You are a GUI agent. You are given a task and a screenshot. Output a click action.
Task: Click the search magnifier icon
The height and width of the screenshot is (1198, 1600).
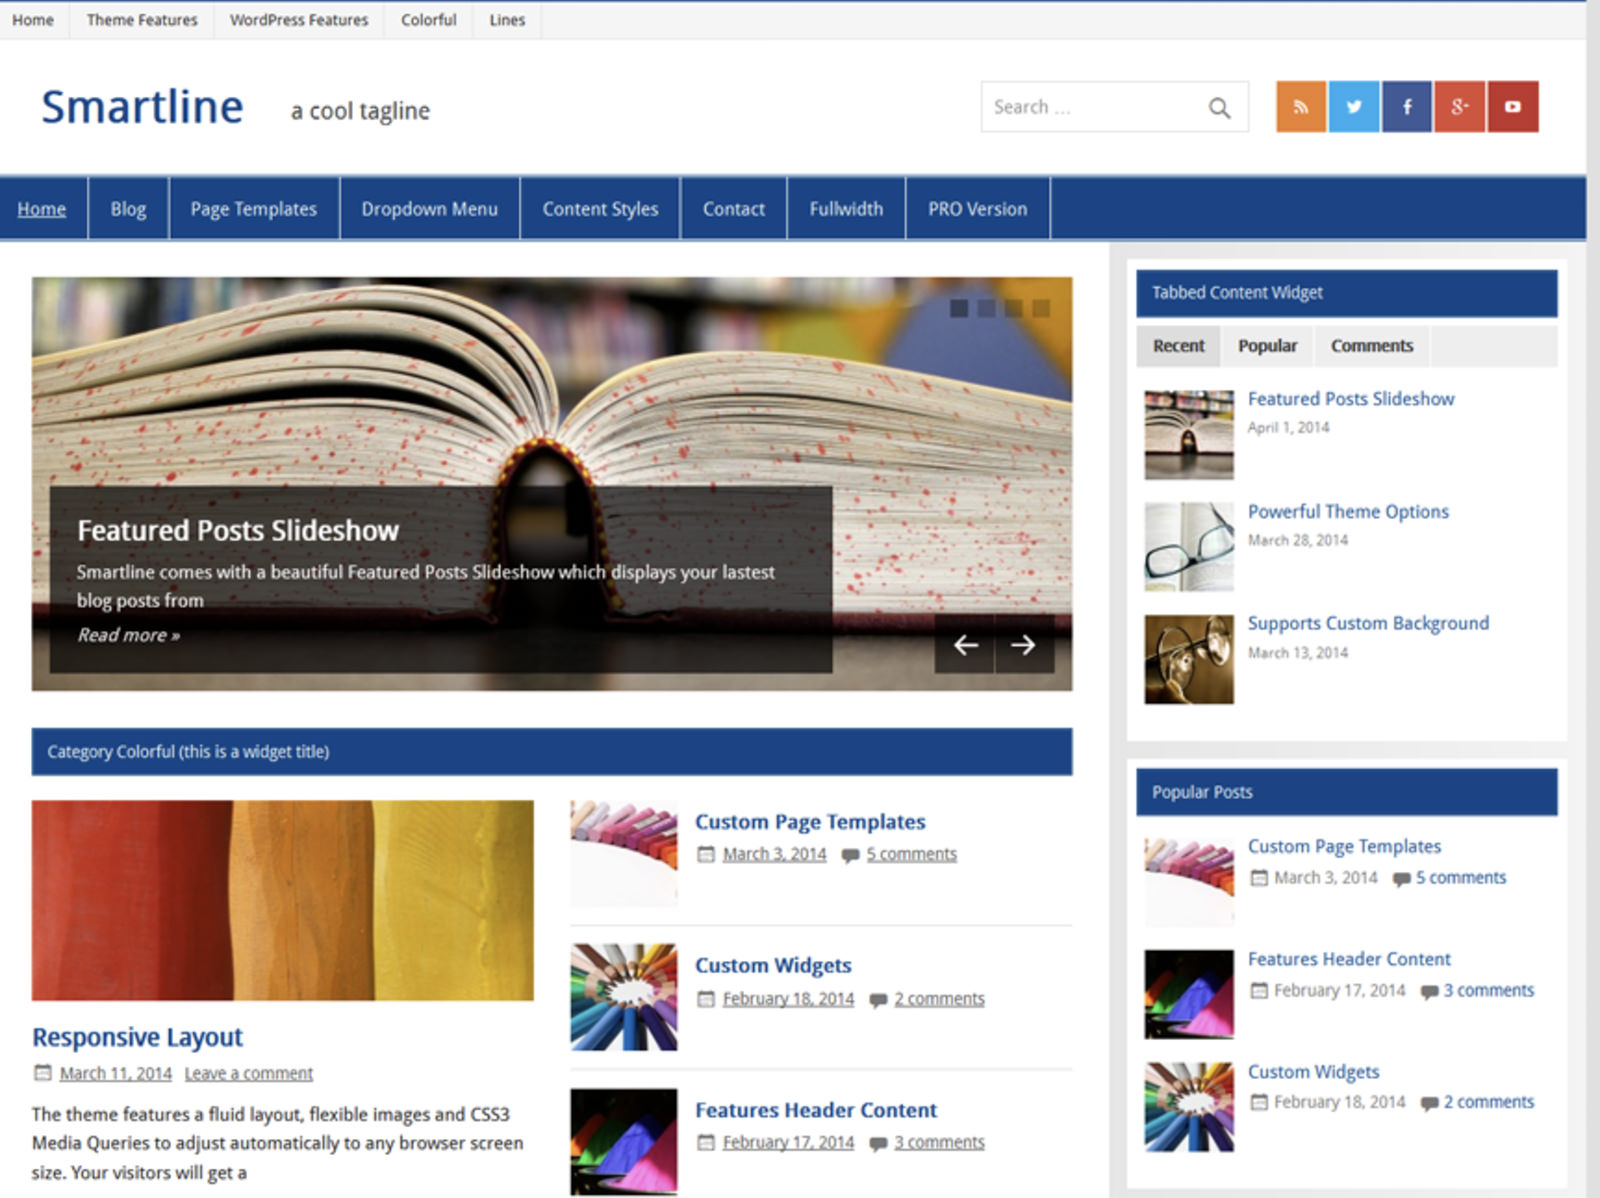pyautogui.click(x=1219, y=108)
